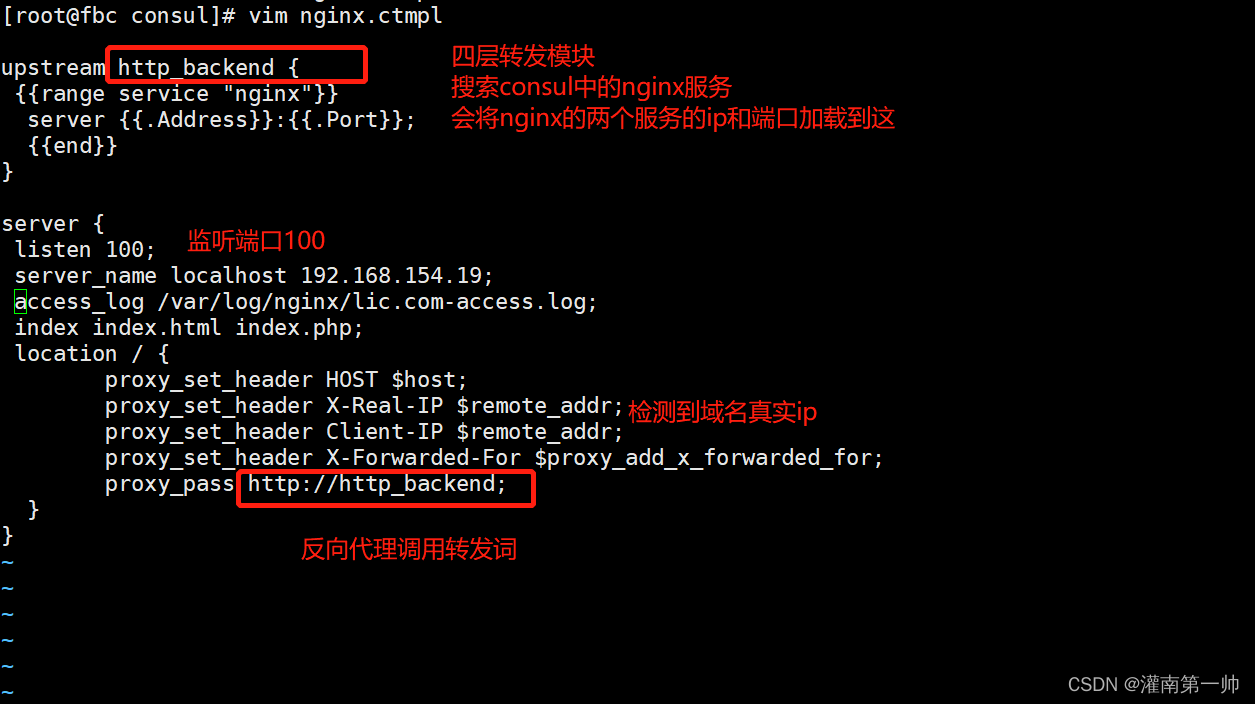The width and height of the screenshot is (1255, 704).
Task: Select the IP 192.168.154.19 in server_name
Action: pyautogui.click(x=391, y=276)
